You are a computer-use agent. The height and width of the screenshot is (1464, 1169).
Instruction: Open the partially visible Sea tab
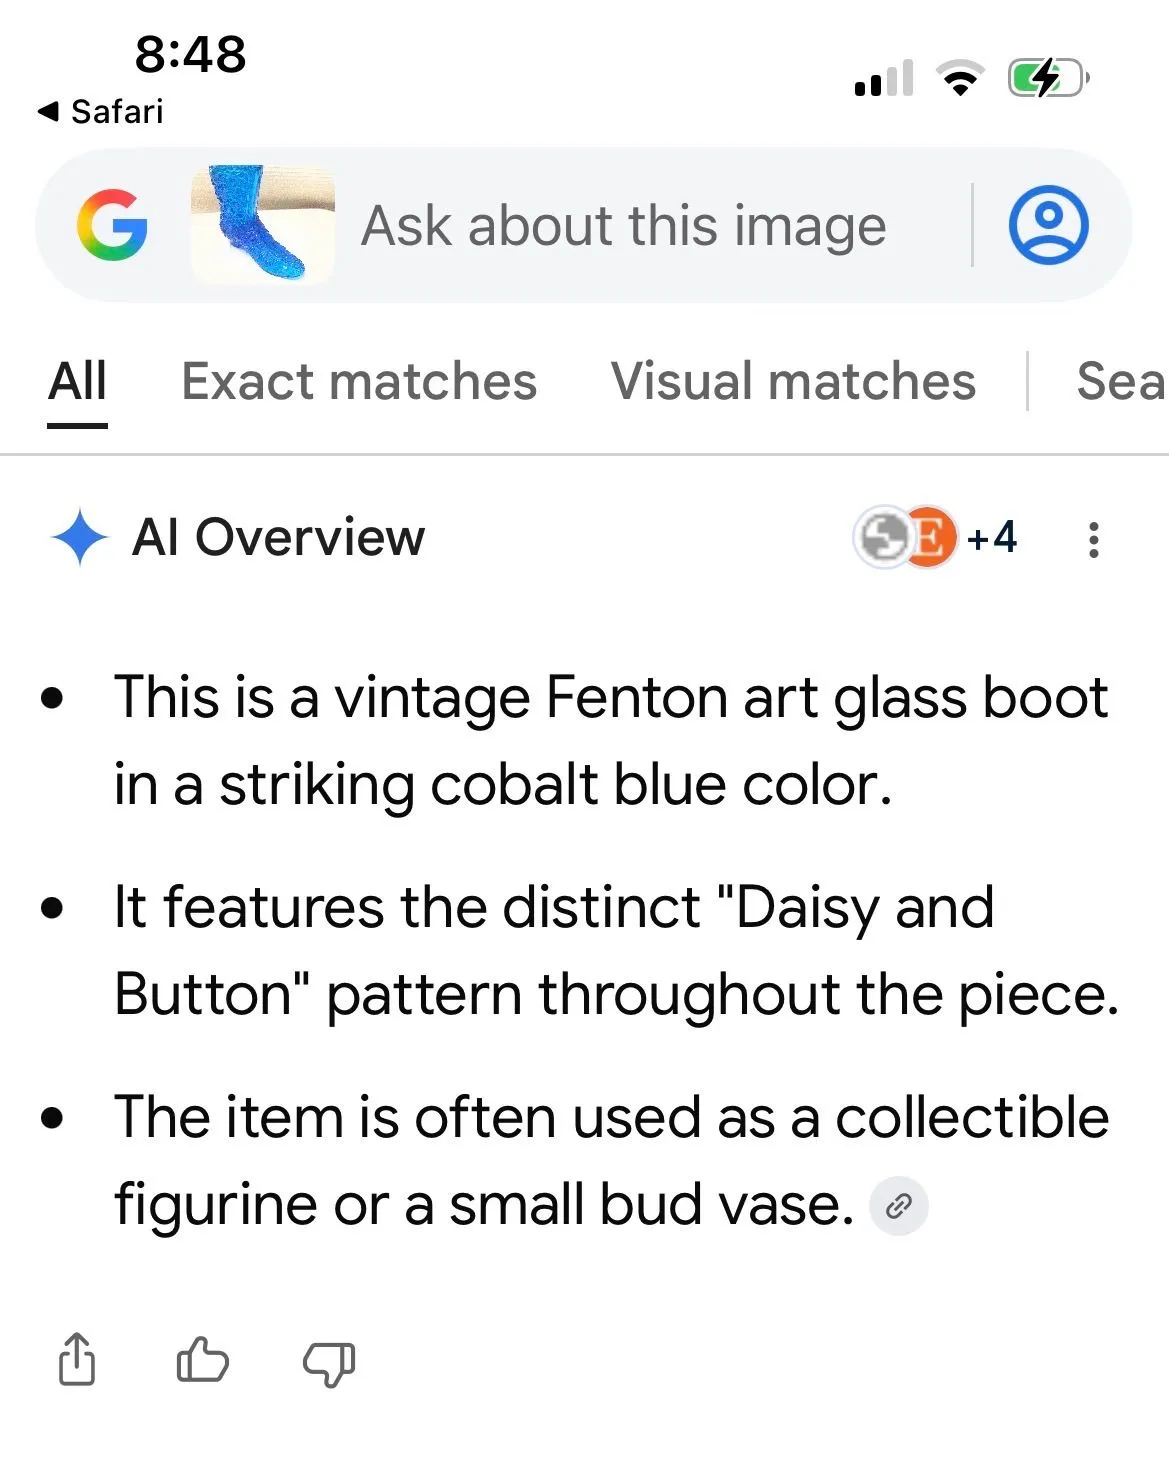click(1120, 382)
